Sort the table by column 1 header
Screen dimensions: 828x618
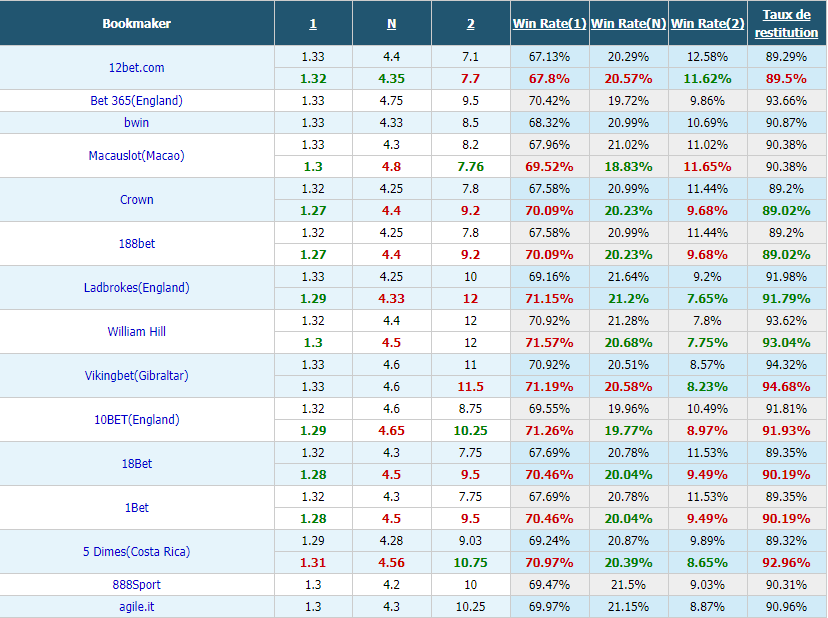(313, 24)
